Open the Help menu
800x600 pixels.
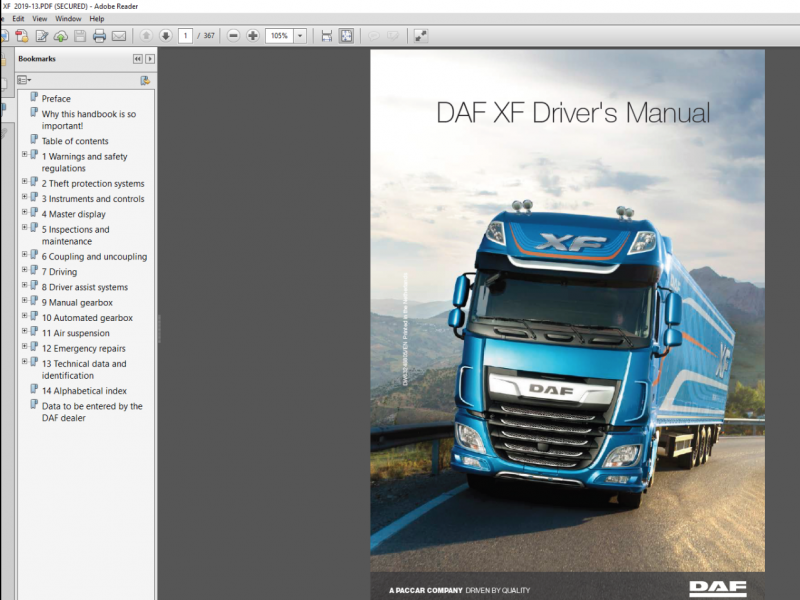[x=97, y=19]
